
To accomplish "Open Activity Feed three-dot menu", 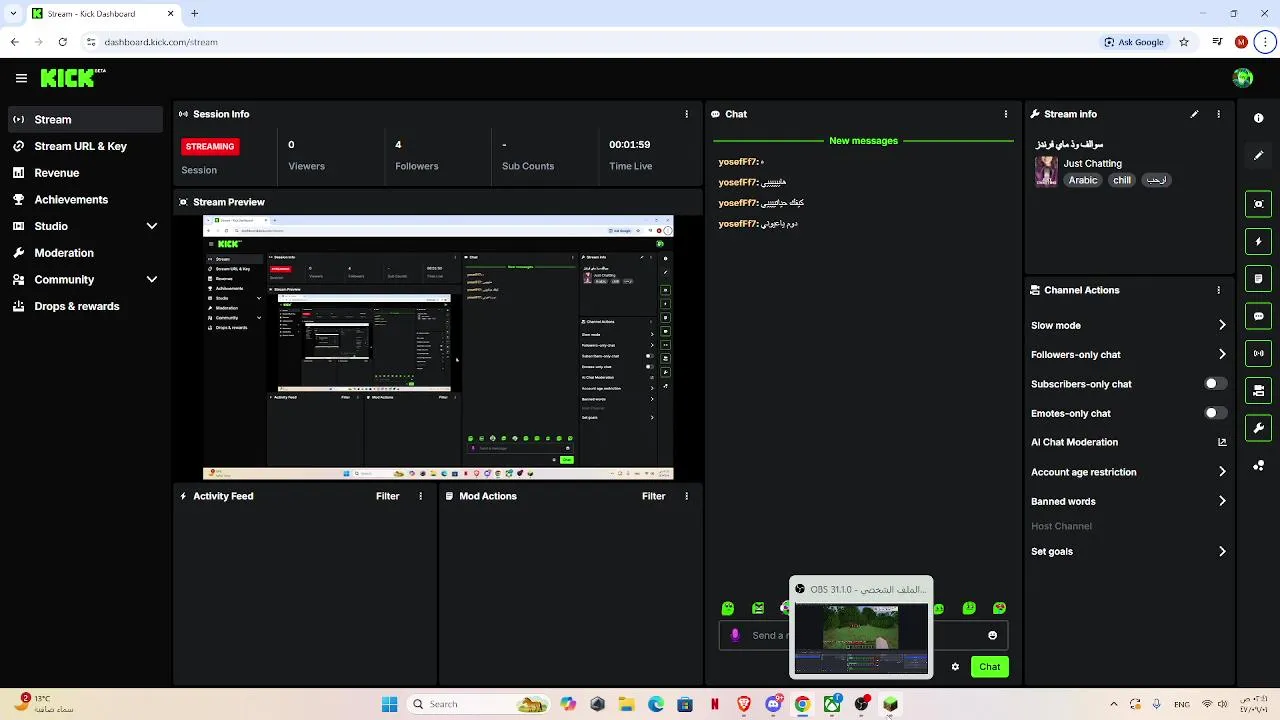I will tap(420, 496).
